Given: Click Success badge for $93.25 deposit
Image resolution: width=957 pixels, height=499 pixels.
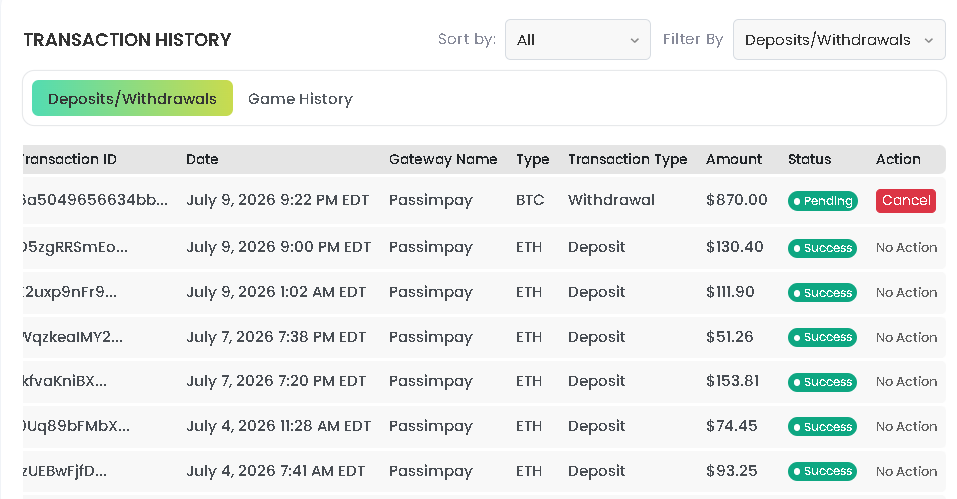Looking at the screenshot, I should tap(823, 471).
